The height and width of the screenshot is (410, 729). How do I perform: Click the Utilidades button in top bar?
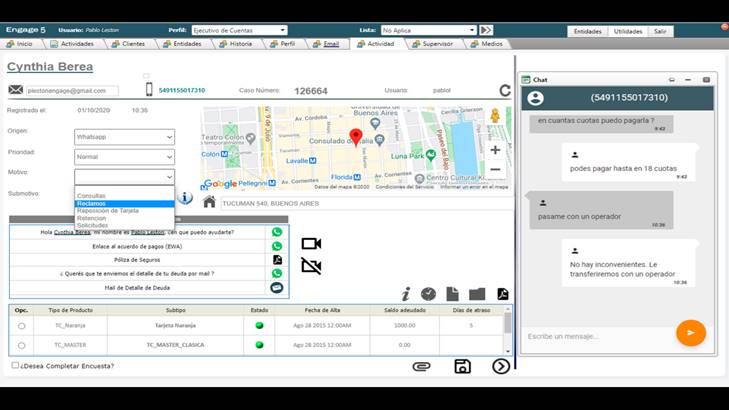click(x=628, y=31)
